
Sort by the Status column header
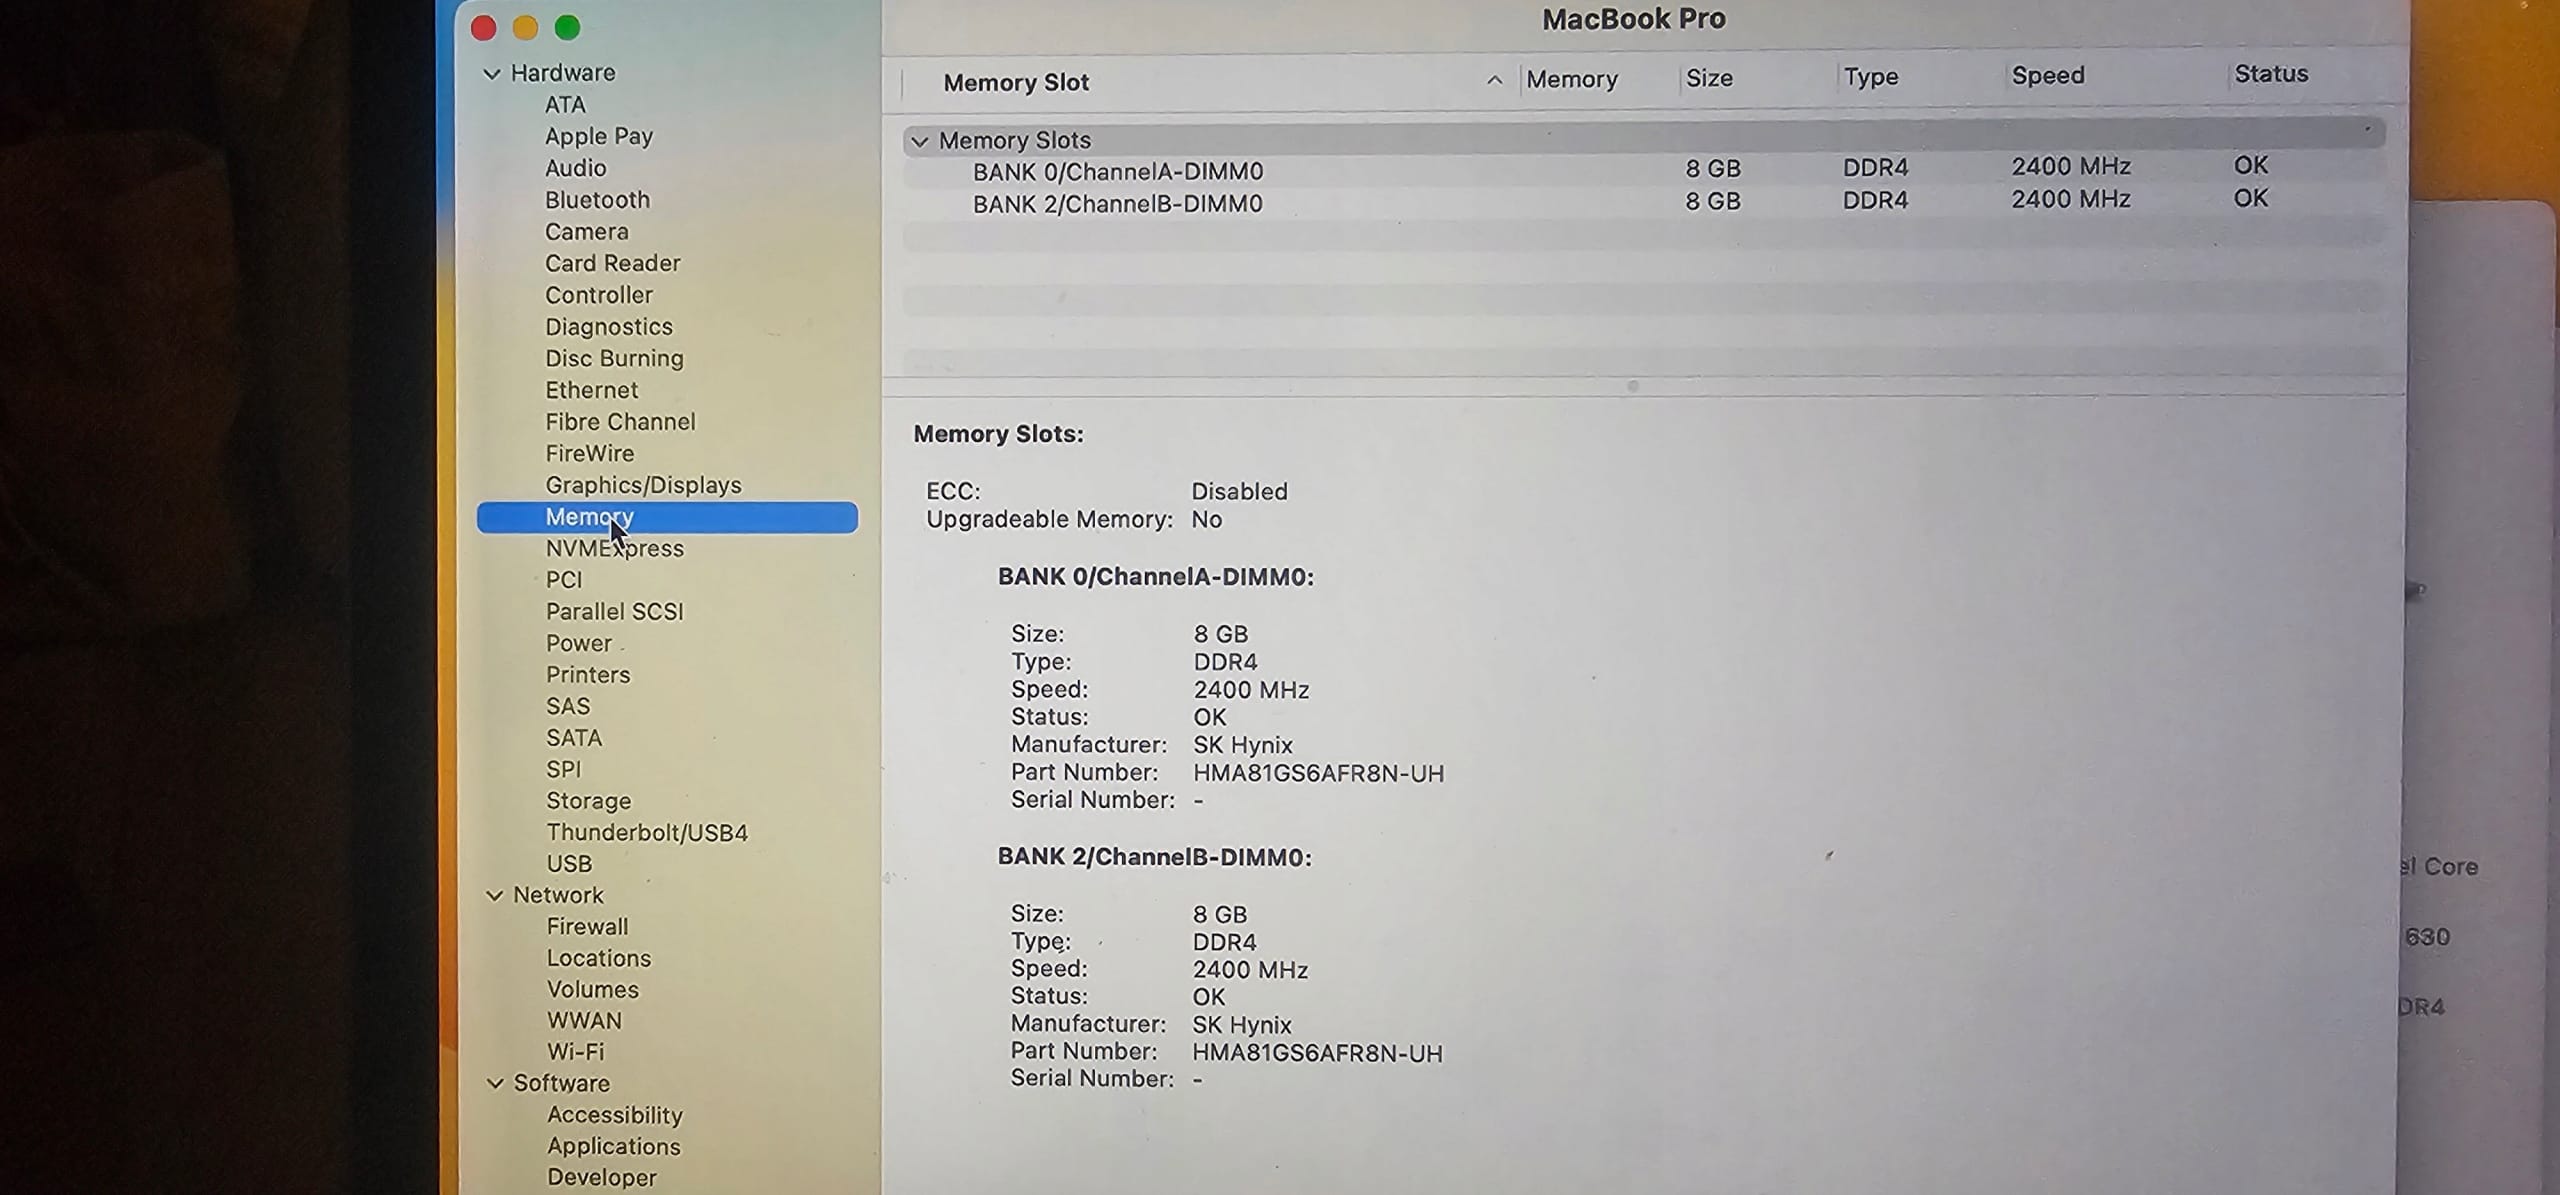(2270, 74)
